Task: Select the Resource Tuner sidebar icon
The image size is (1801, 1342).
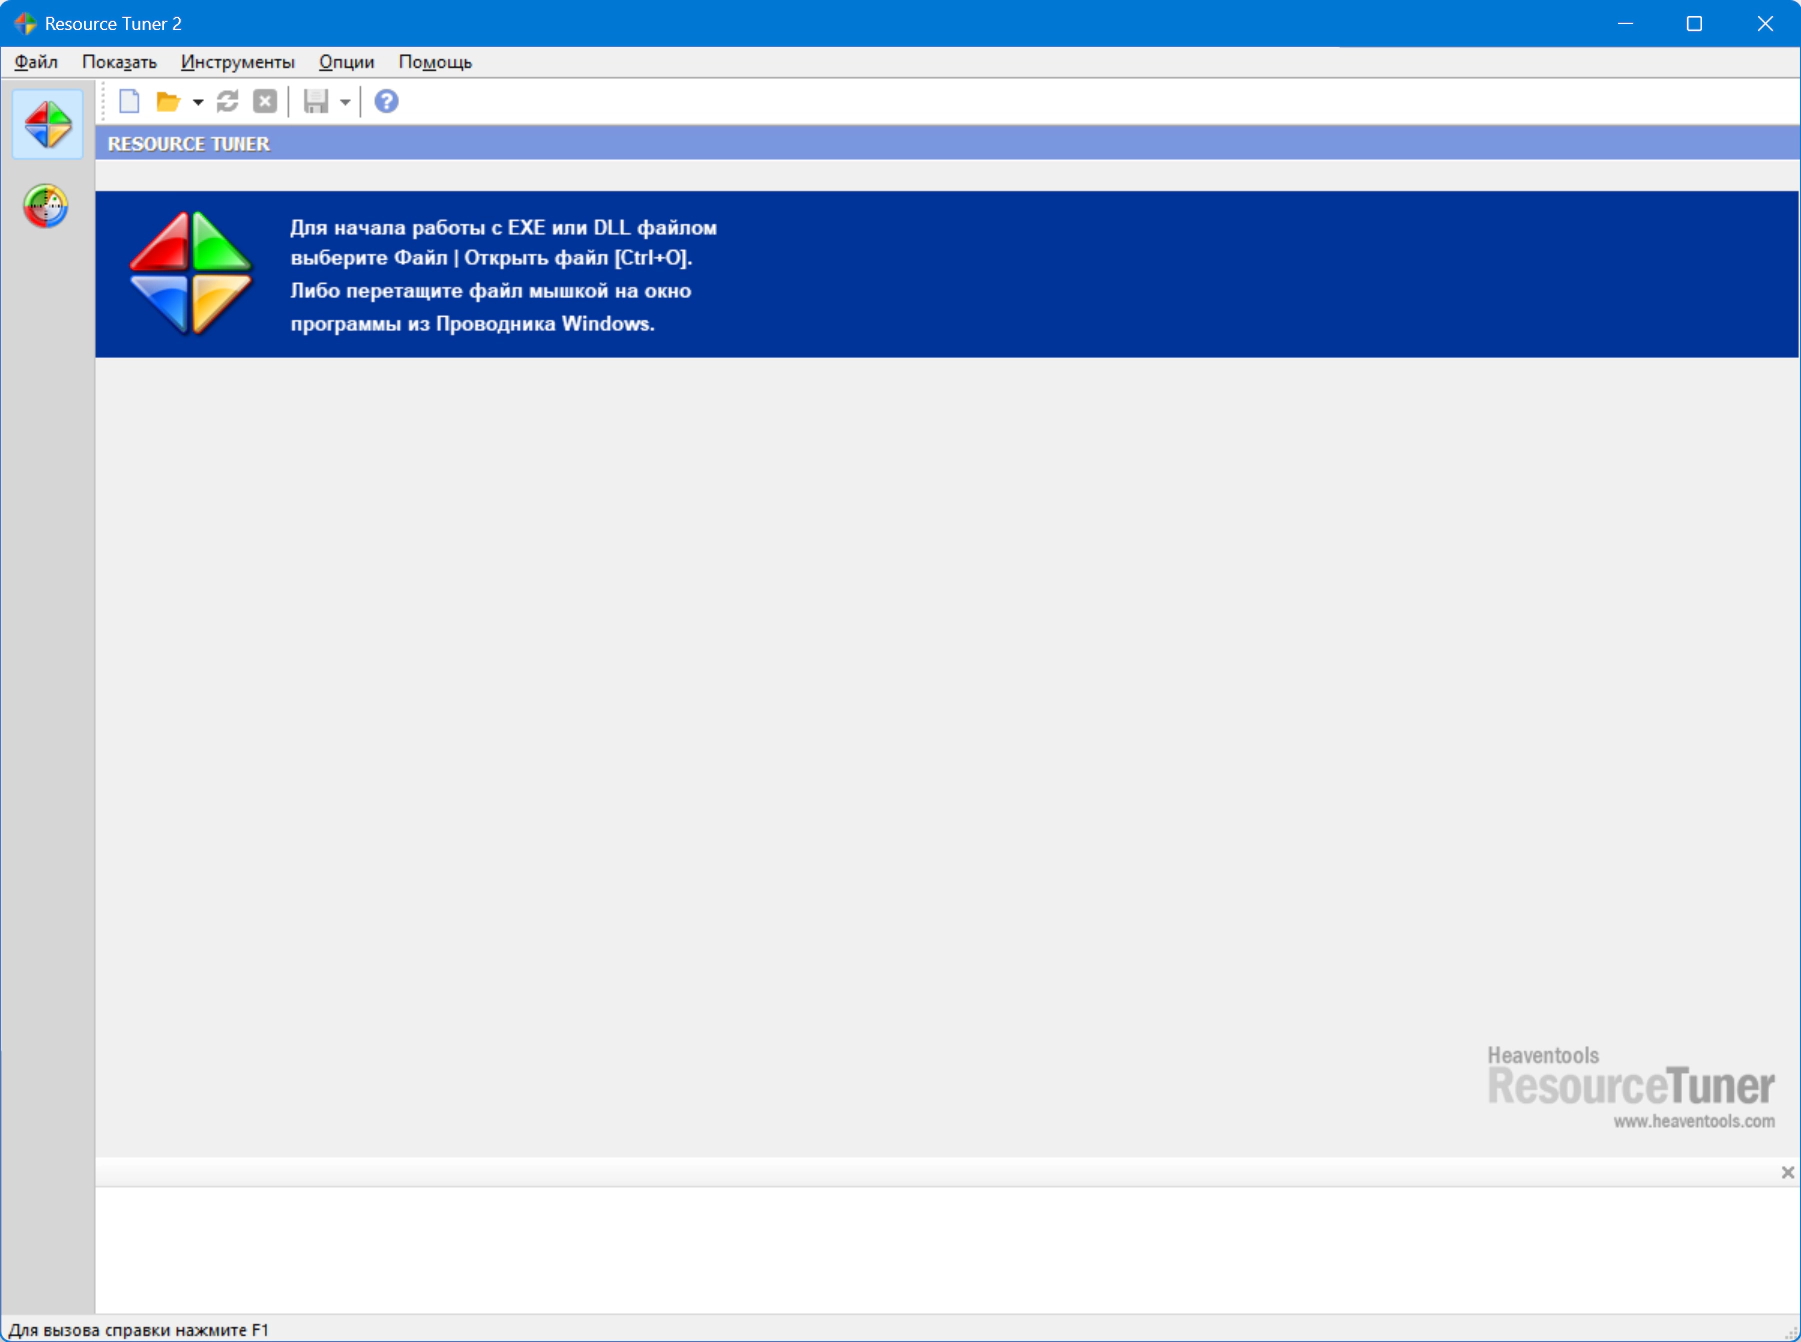Action: coord(48,124)
